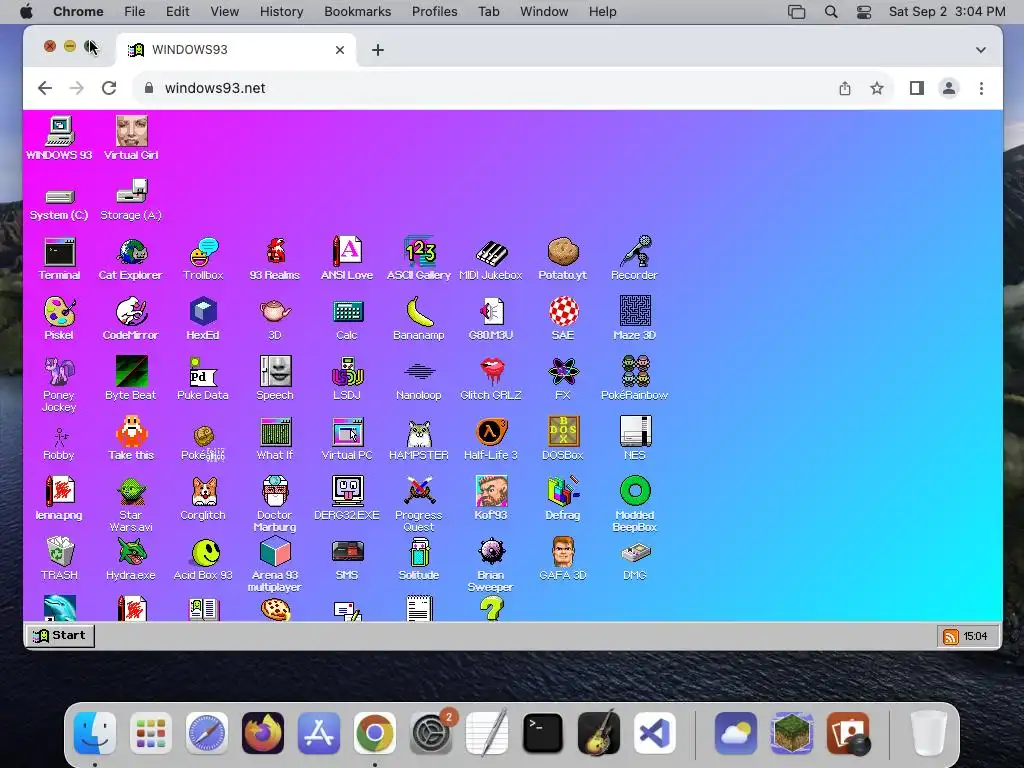
Task: Launch HexEd icon
Action: 203,319
